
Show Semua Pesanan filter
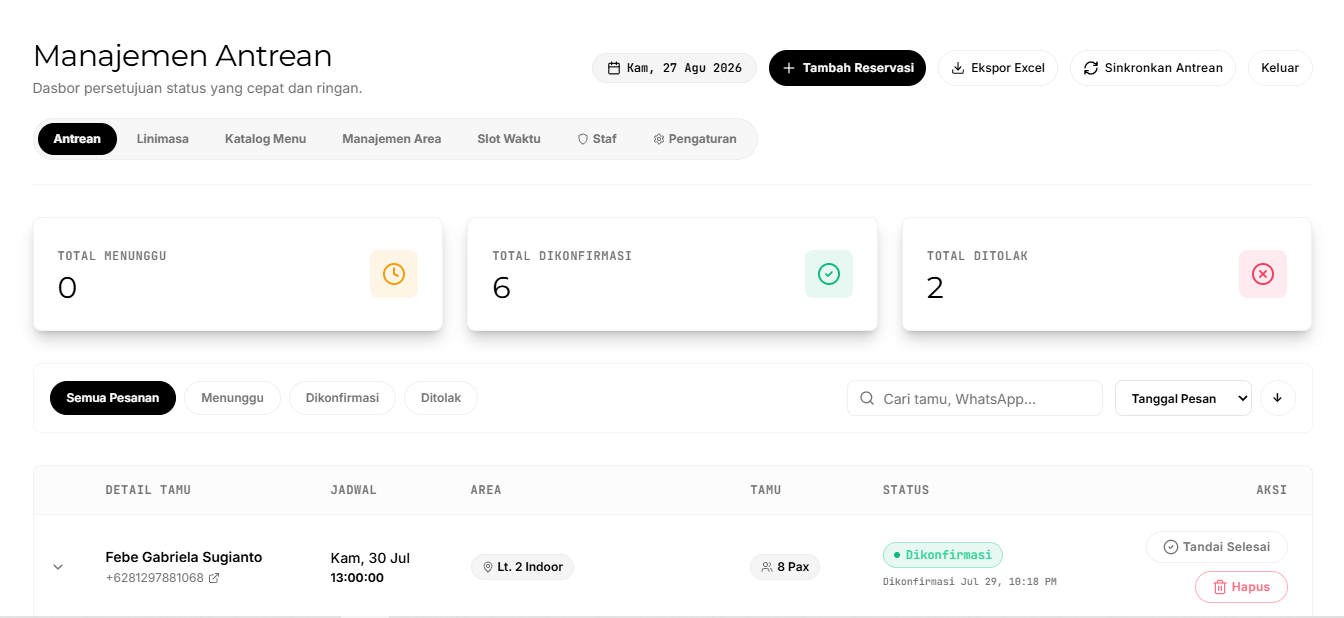(113, 398)
